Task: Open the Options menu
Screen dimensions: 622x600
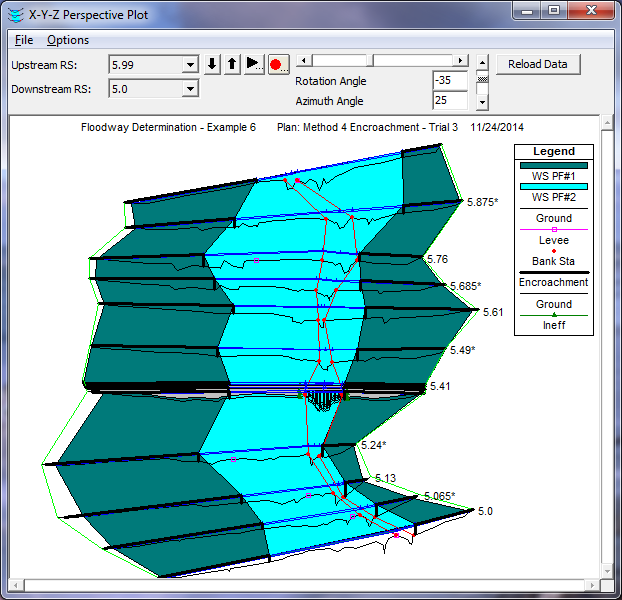Action: pyautogui.click(x=68, y=40)
